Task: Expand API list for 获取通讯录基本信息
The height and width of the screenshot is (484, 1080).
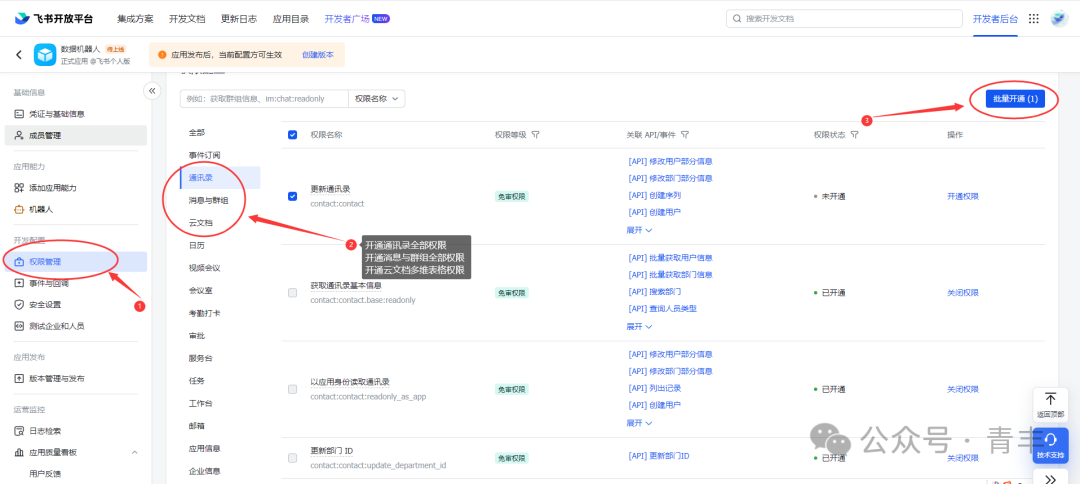Action: 639,326
